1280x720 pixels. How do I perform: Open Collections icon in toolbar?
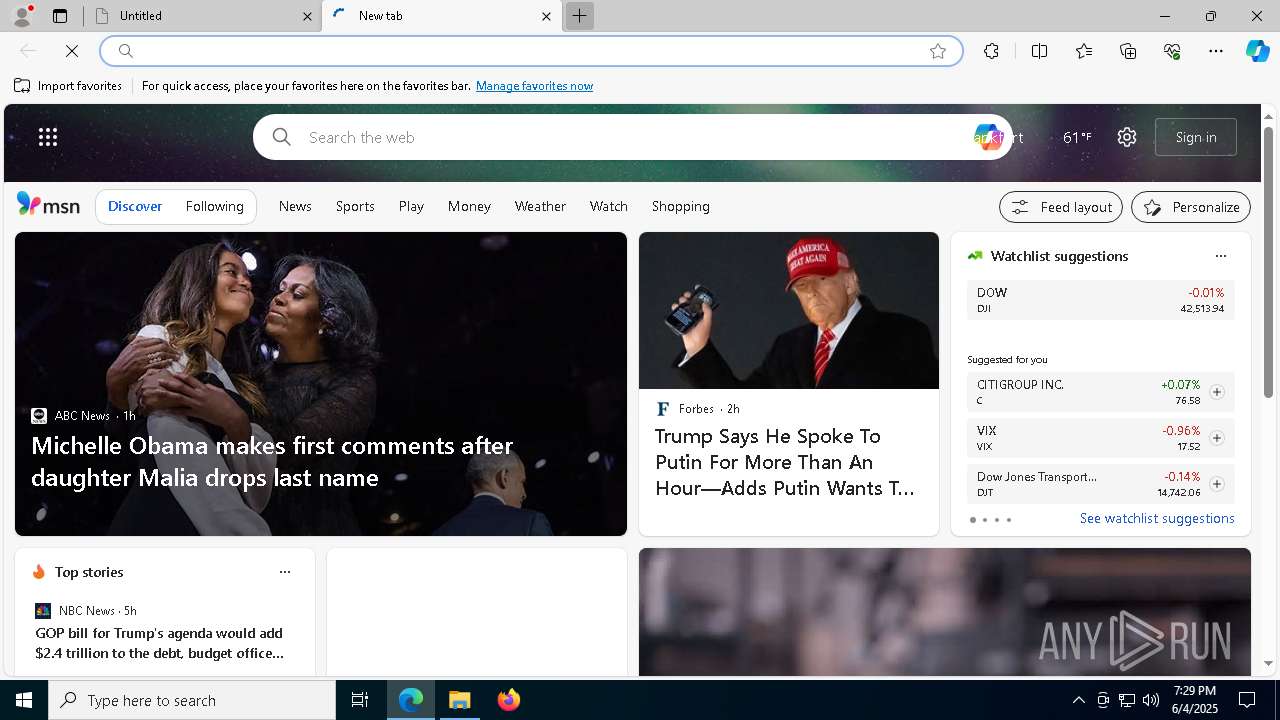(x=1128, y=51)
